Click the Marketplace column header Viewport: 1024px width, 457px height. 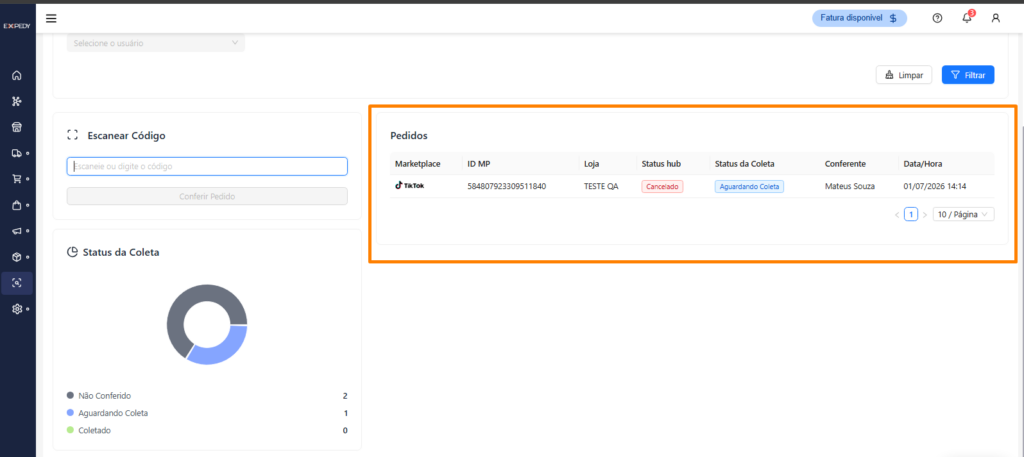[x=418, y=163]
